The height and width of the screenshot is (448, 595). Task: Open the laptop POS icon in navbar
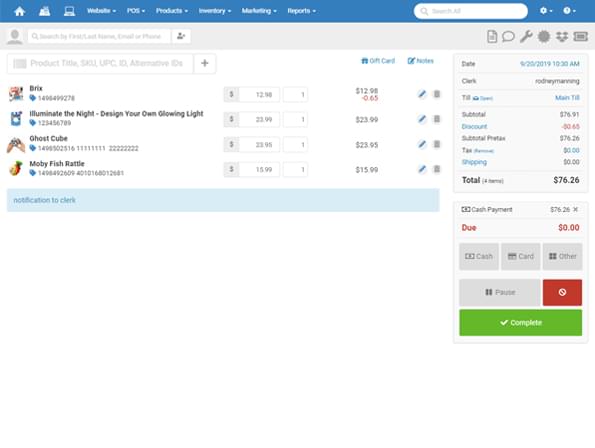click(69, 11)
